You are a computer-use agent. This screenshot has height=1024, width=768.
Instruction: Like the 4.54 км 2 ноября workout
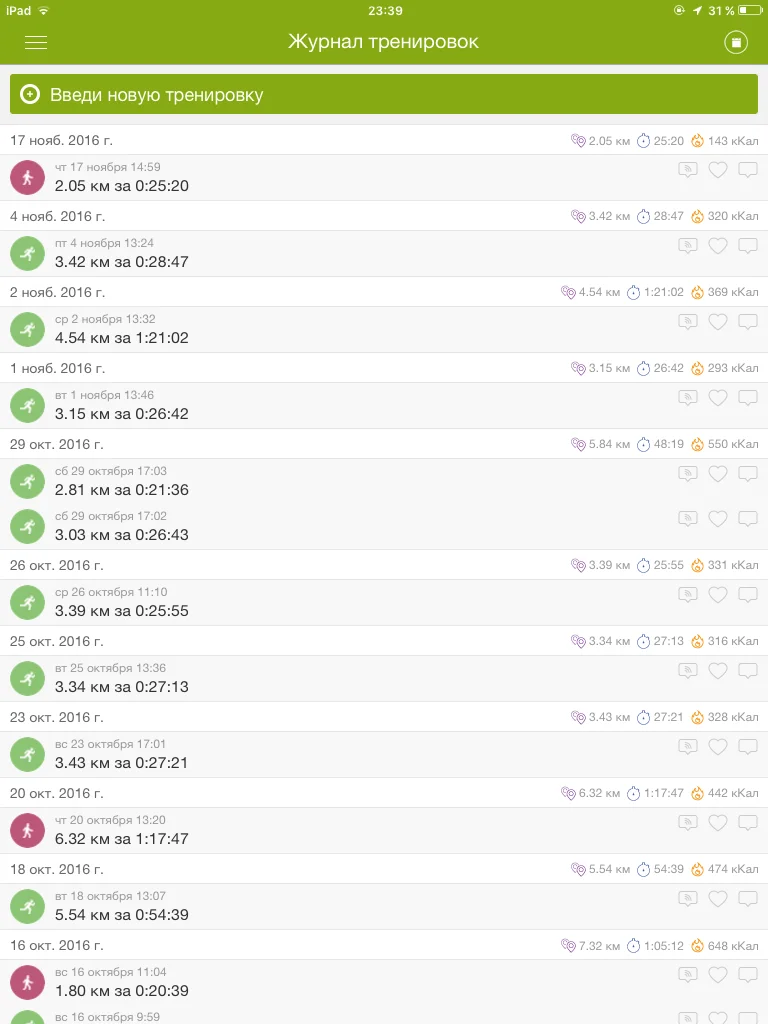pyautogui.click(x=717, y=322)
